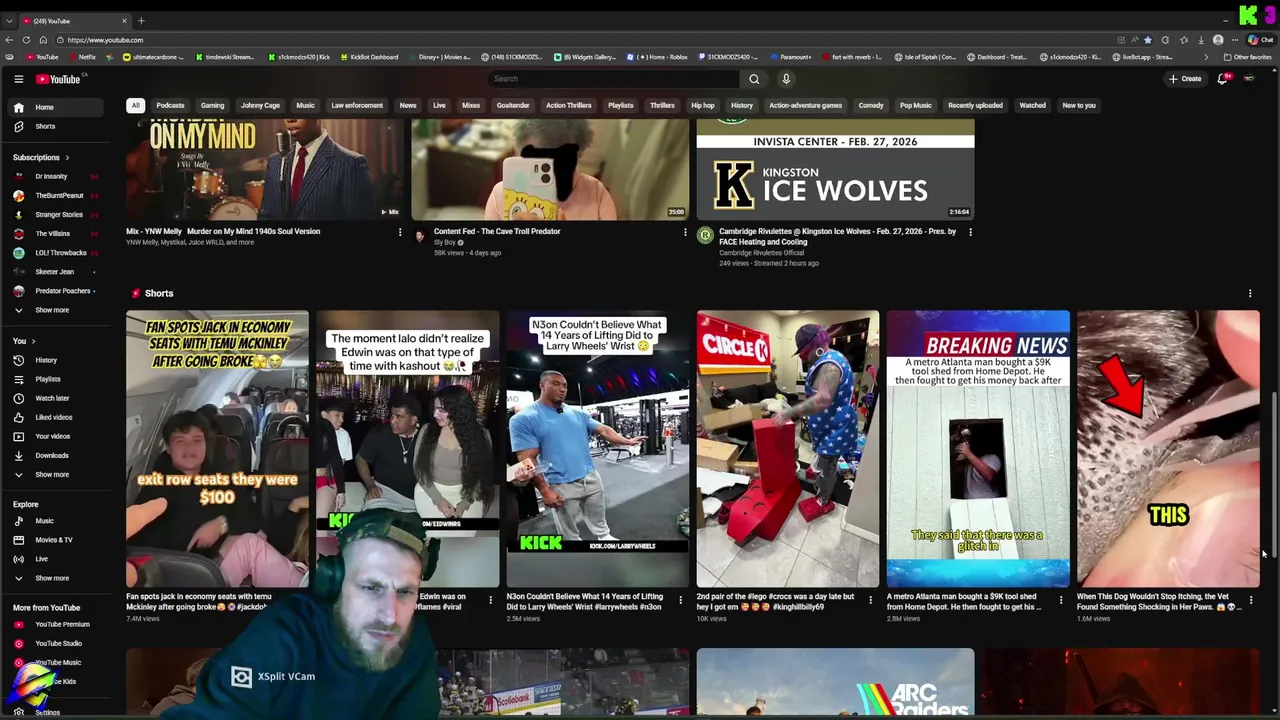Screen dimensions: 1280x720
Task: Open Kingston Ice Wolves video thumbnail
Action: (x=835, y=169)
